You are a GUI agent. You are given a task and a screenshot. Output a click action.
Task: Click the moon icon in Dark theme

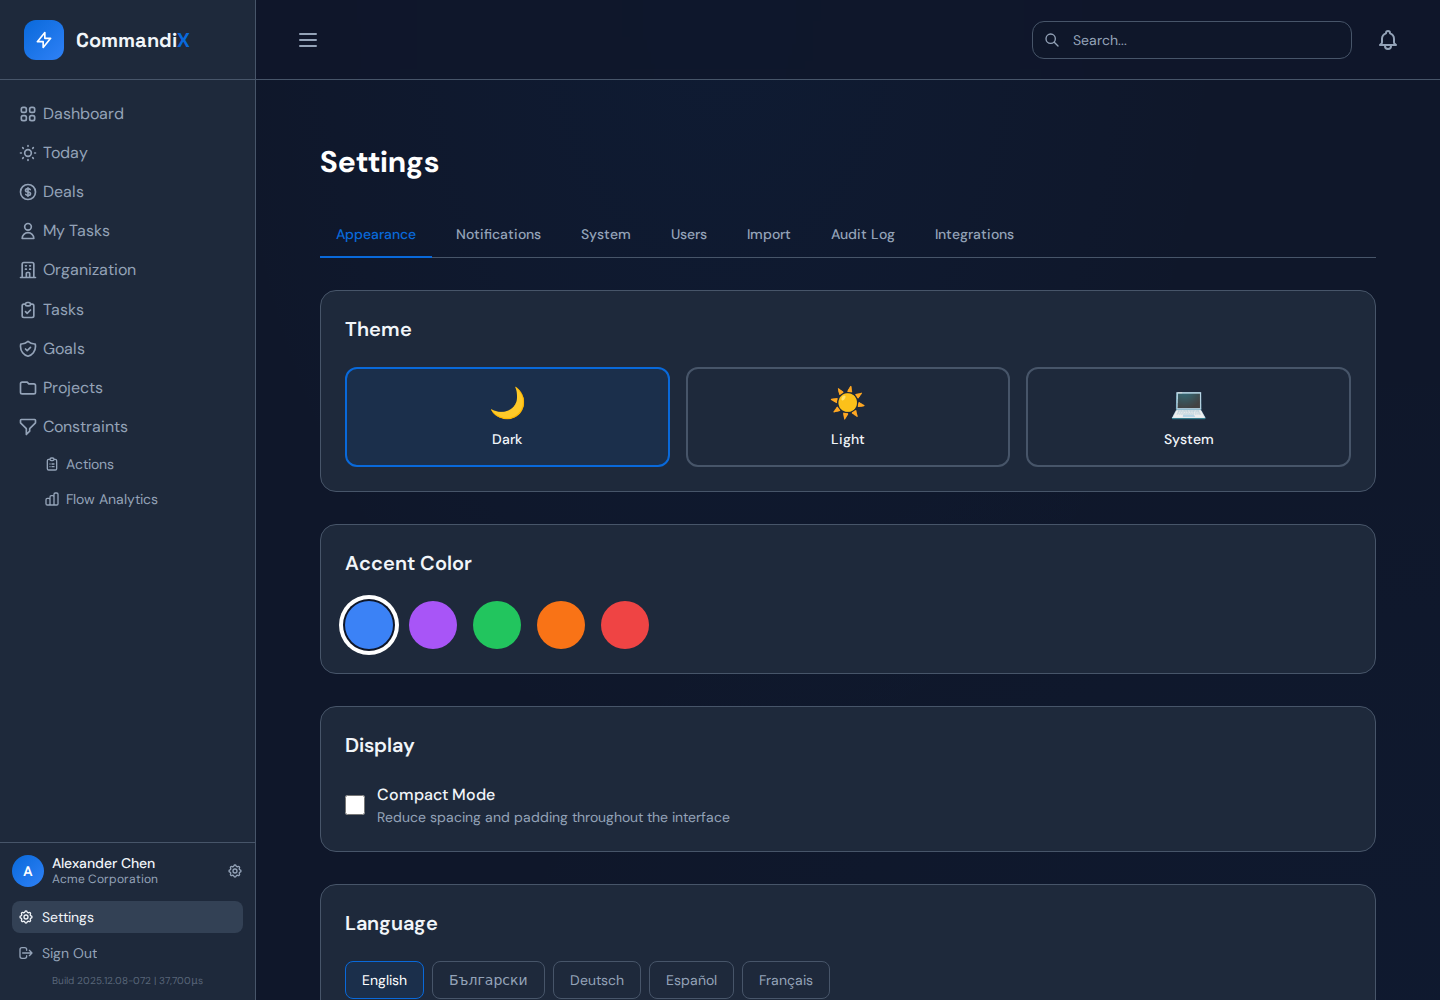[507, 403]
